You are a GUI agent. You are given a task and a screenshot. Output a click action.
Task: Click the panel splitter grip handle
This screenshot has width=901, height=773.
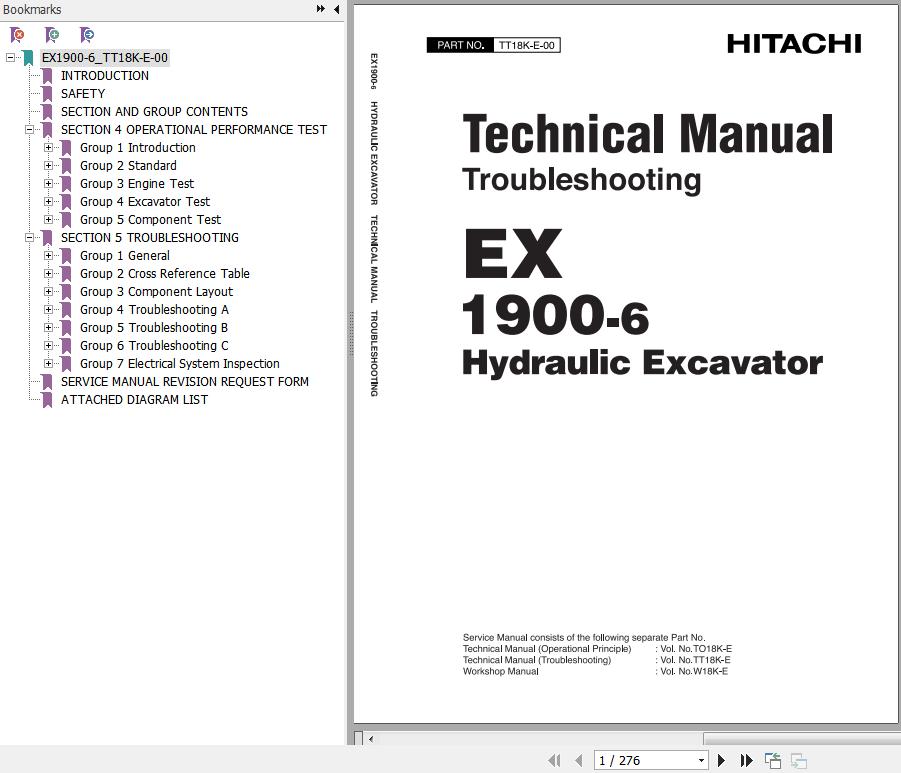coord(351,335)
